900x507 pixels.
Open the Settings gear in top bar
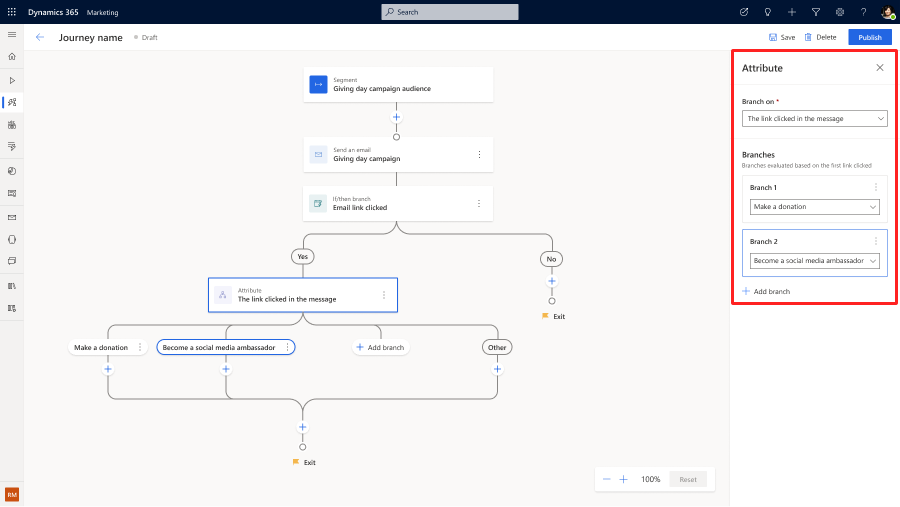[x=839, y=12]
